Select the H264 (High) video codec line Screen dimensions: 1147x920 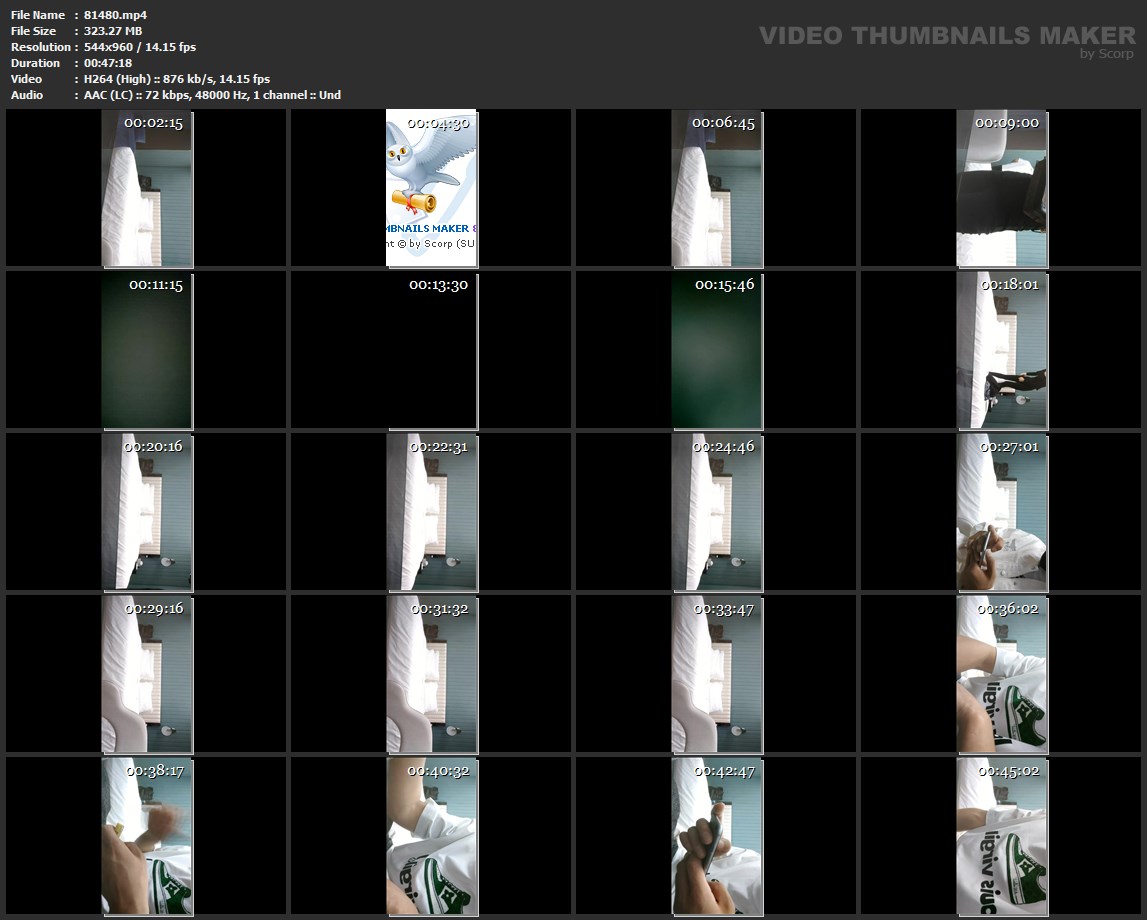pyautogui.click(x=176, y=79)
